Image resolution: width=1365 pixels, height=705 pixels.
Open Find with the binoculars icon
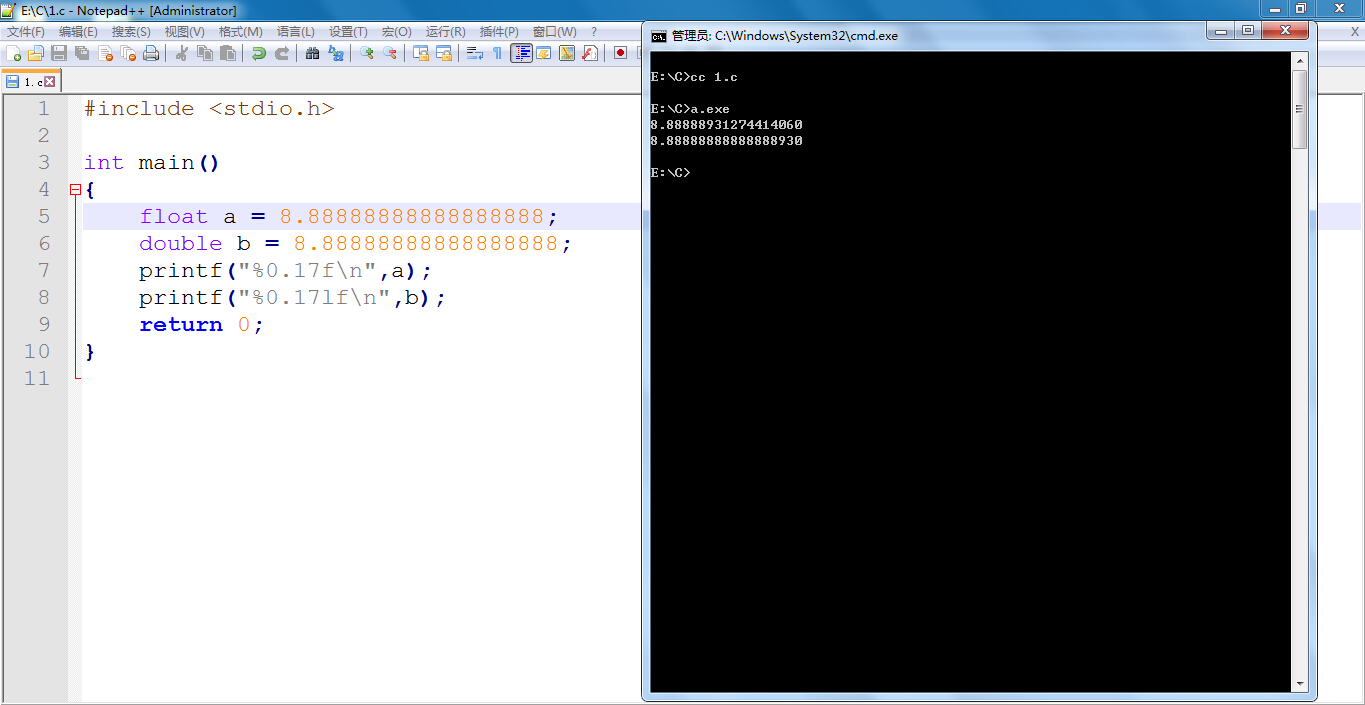312,53
